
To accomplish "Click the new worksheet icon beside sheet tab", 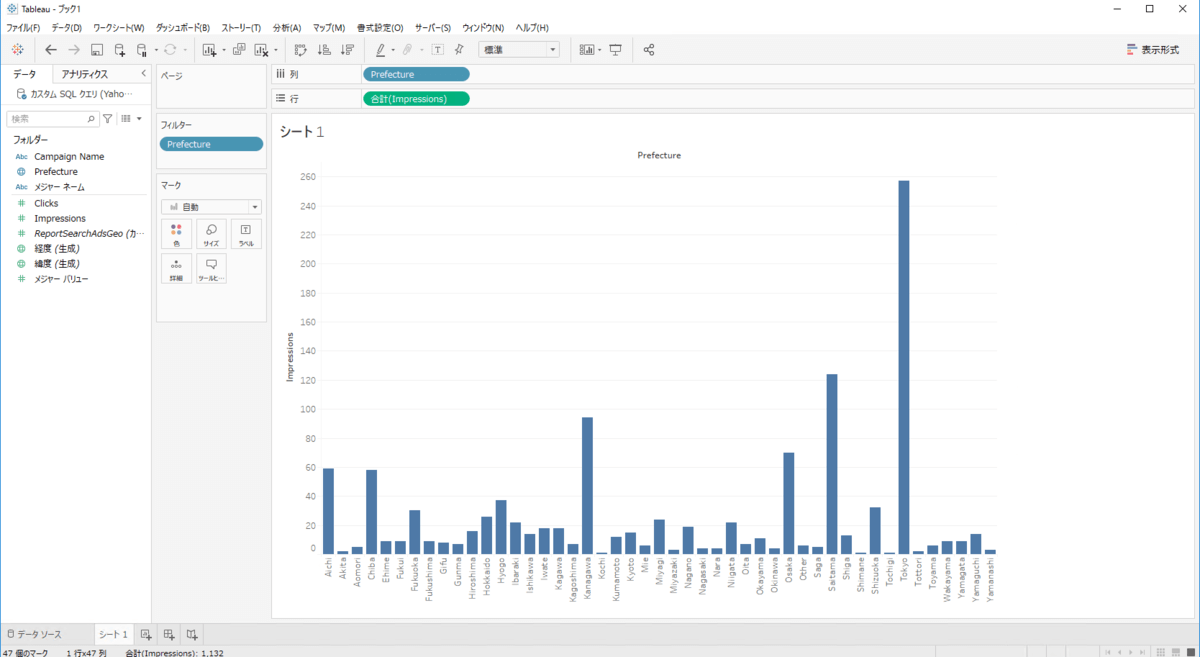I will [146, 634].
